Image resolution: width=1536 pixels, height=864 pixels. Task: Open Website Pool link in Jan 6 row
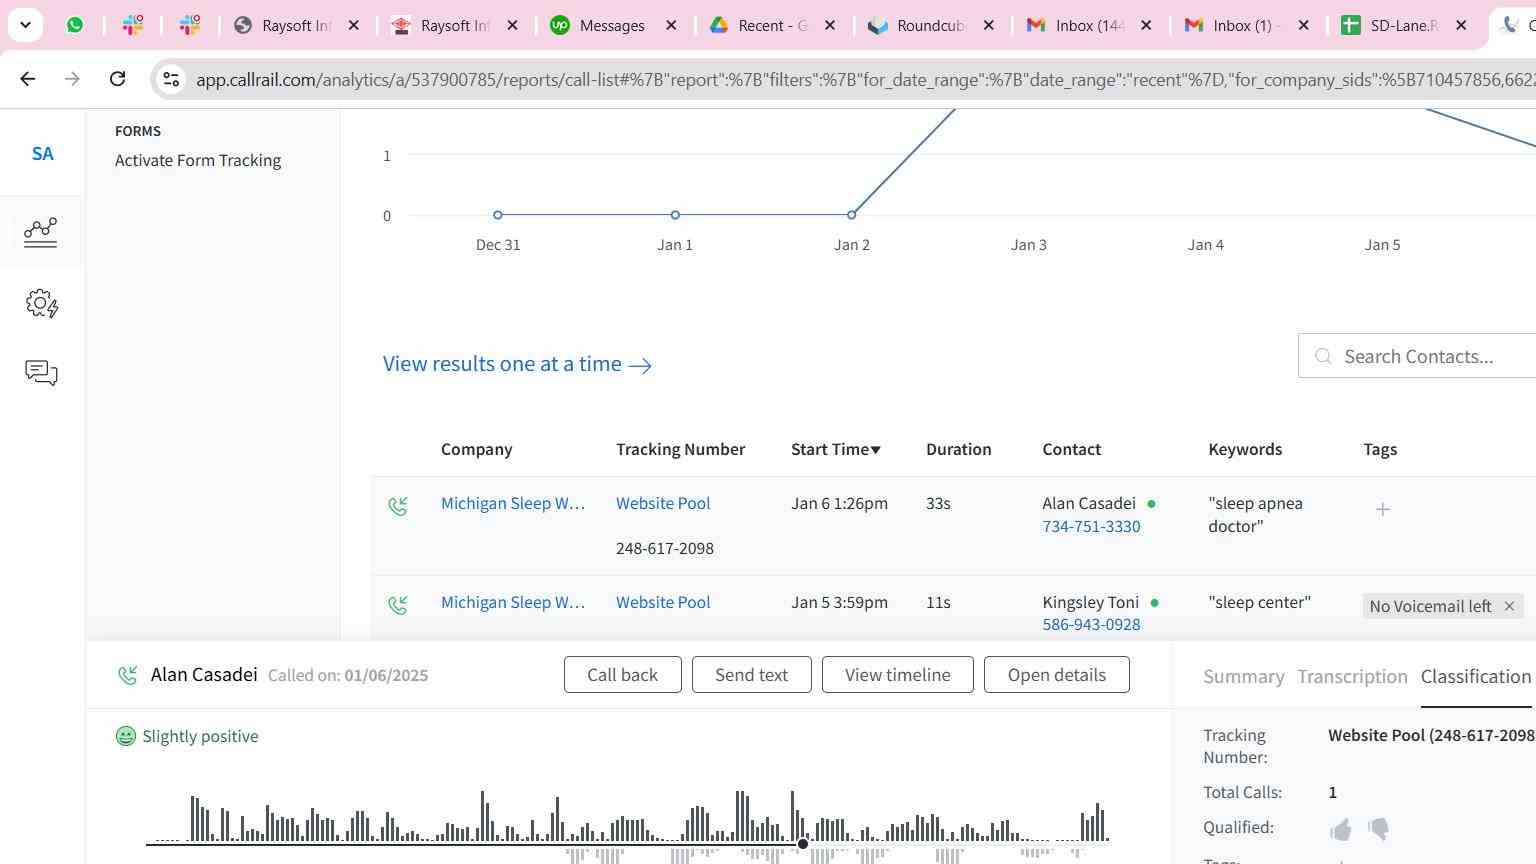(663, 503)
